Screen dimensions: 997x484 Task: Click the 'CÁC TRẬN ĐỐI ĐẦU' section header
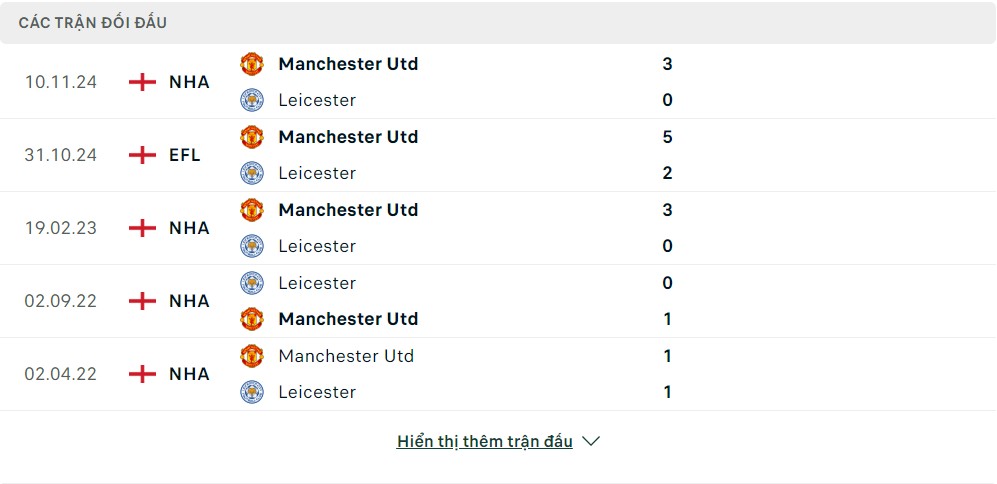(93, 23)
